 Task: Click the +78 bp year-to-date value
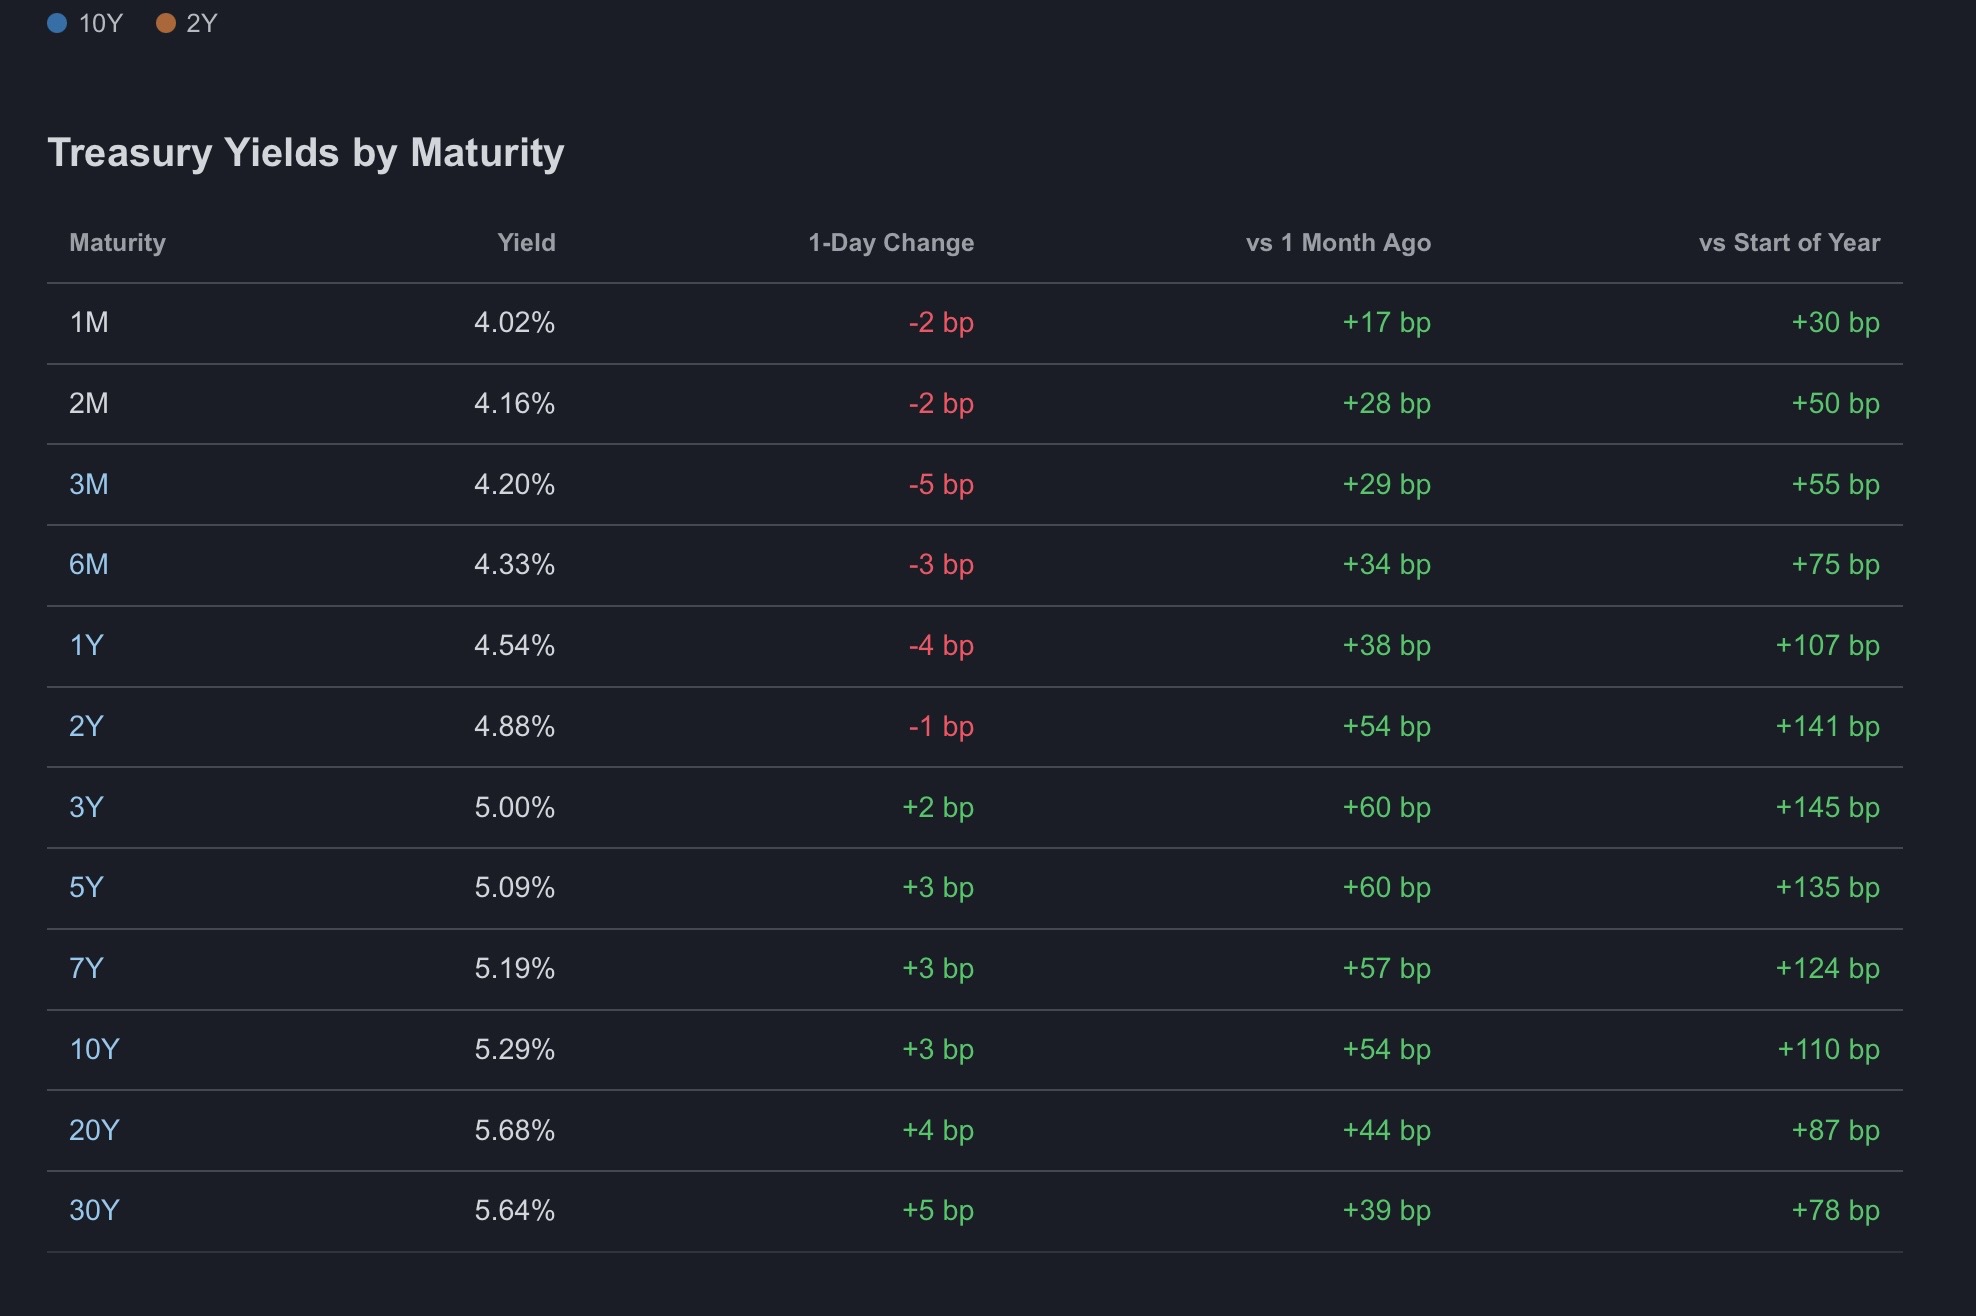click(x=1835, y=1211)
